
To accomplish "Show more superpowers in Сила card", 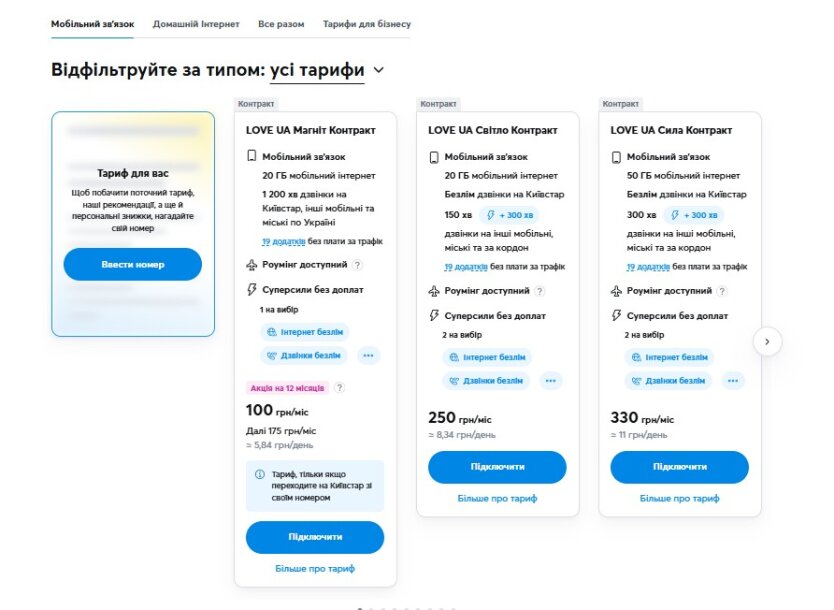I will [733, 381].
